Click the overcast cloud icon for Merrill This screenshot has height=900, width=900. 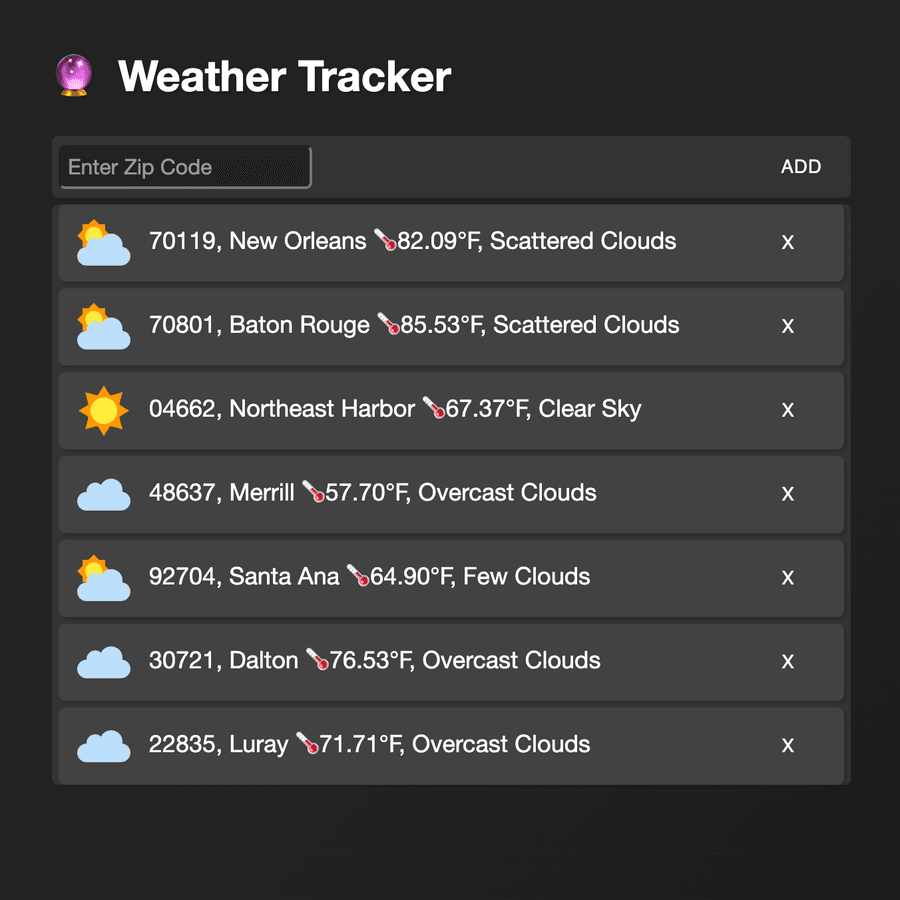point(103,495)
